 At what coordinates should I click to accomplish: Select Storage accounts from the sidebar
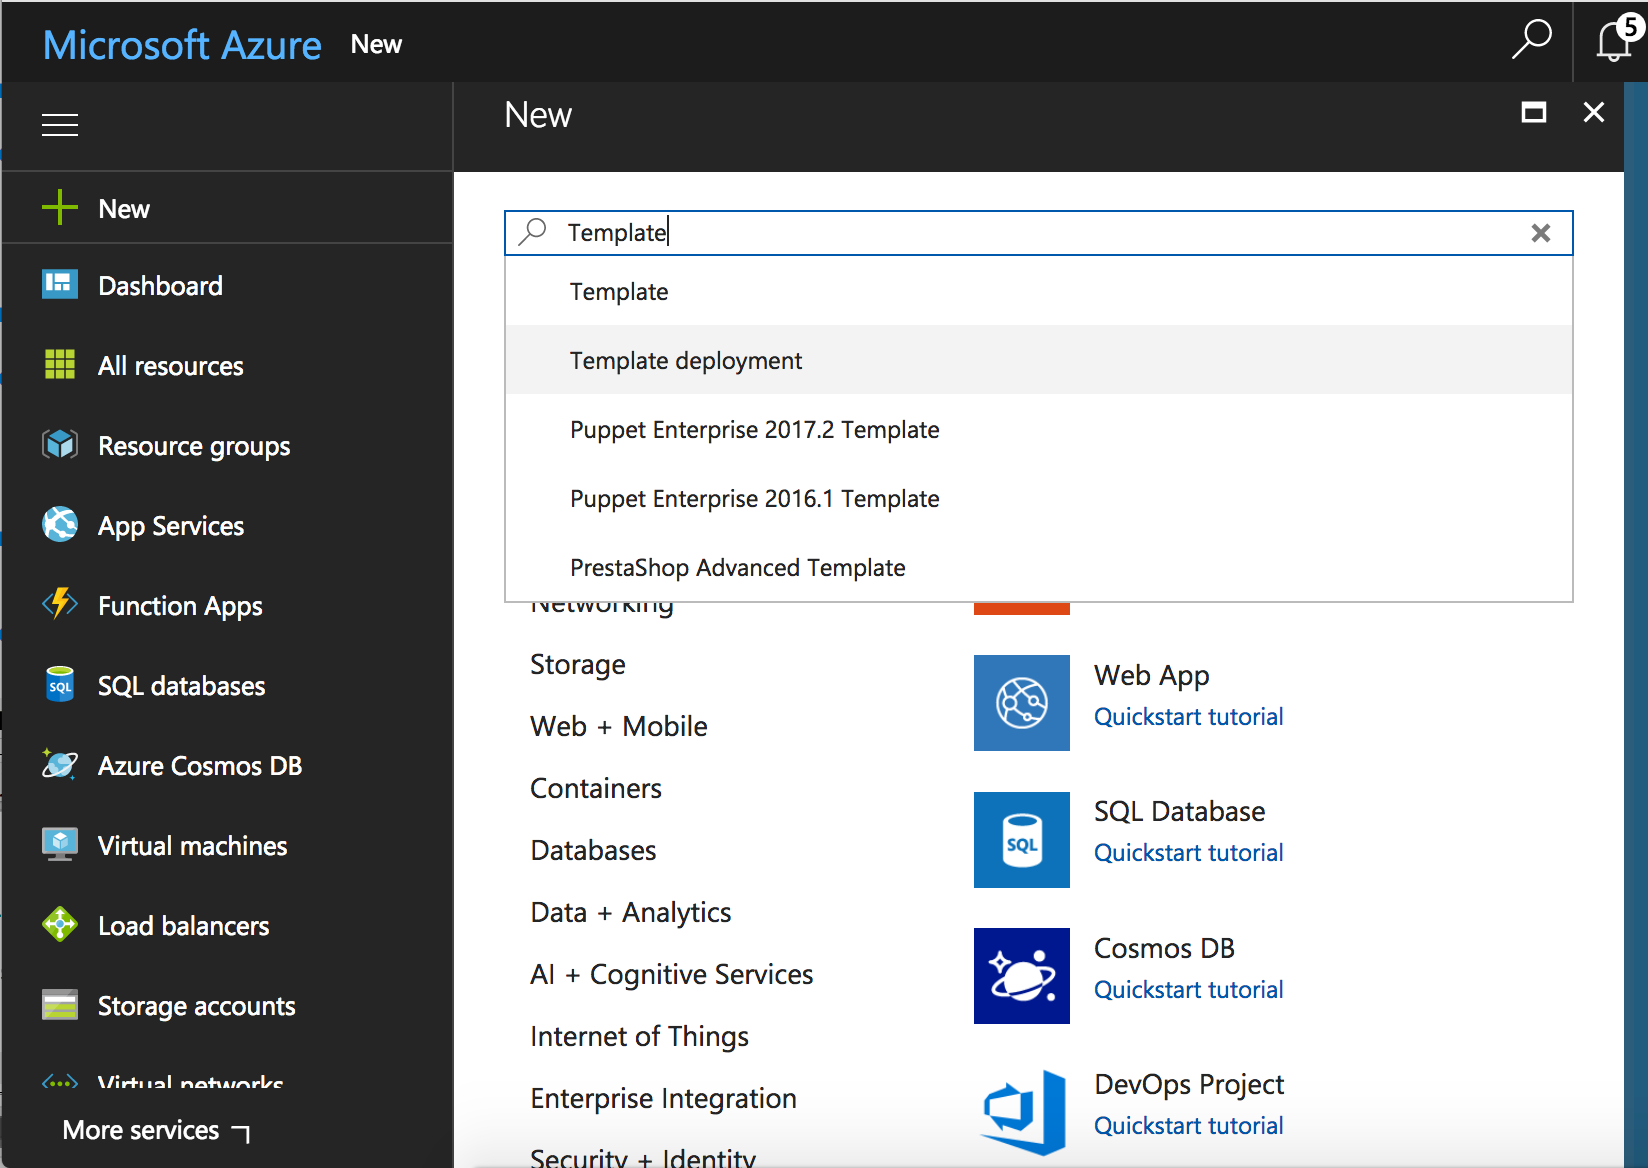coord(196,1005)
